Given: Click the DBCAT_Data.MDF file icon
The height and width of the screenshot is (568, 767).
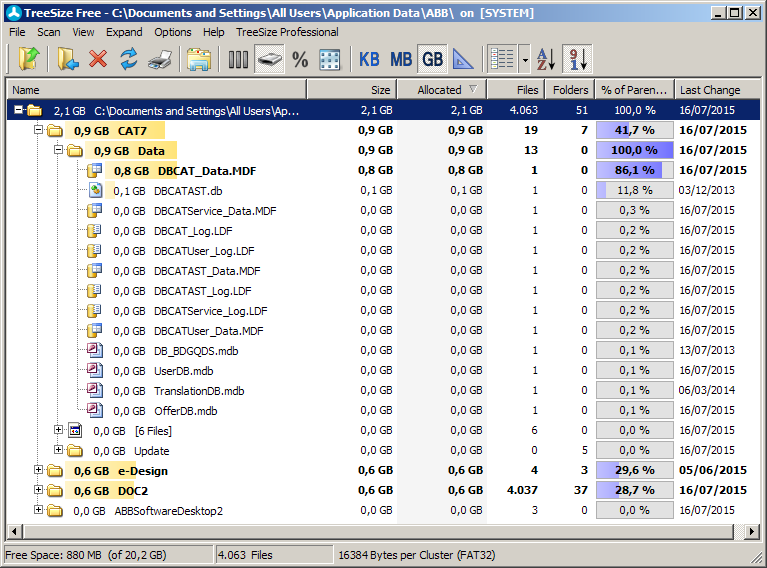Looking at the screenshot, I should (94, 170).
